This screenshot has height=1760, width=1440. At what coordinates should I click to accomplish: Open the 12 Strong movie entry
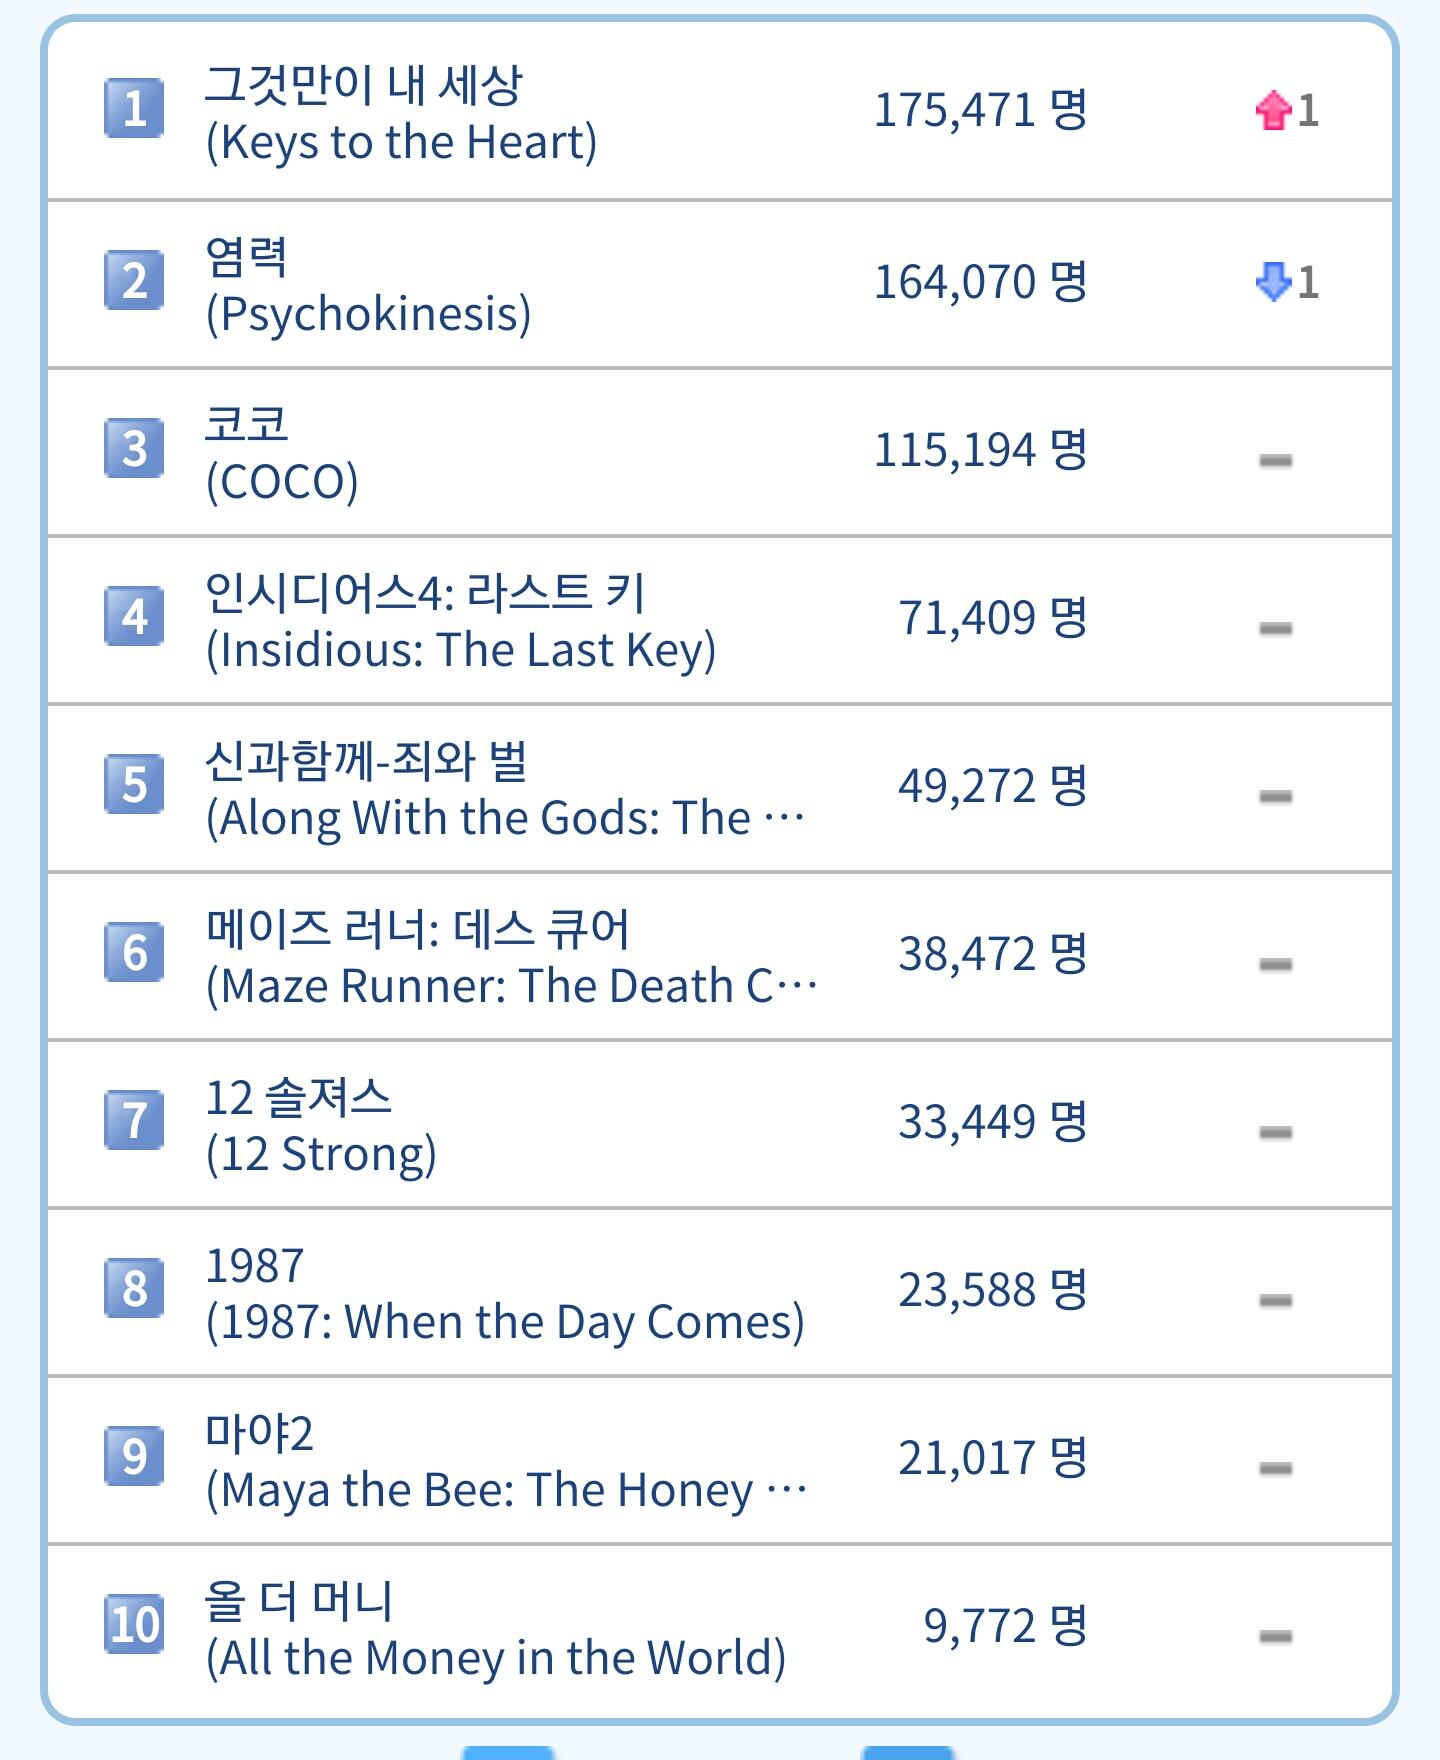tap(320, 1125)
